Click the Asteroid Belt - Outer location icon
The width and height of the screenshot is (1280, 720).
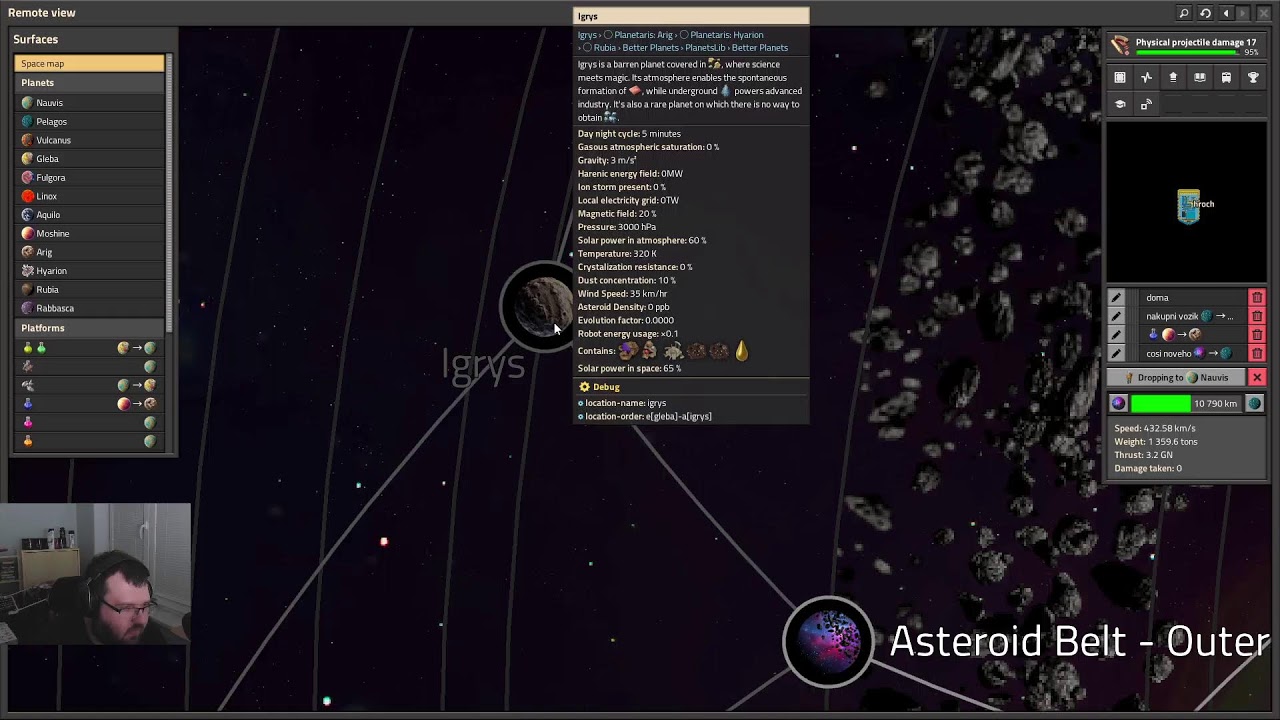point(828,640)
